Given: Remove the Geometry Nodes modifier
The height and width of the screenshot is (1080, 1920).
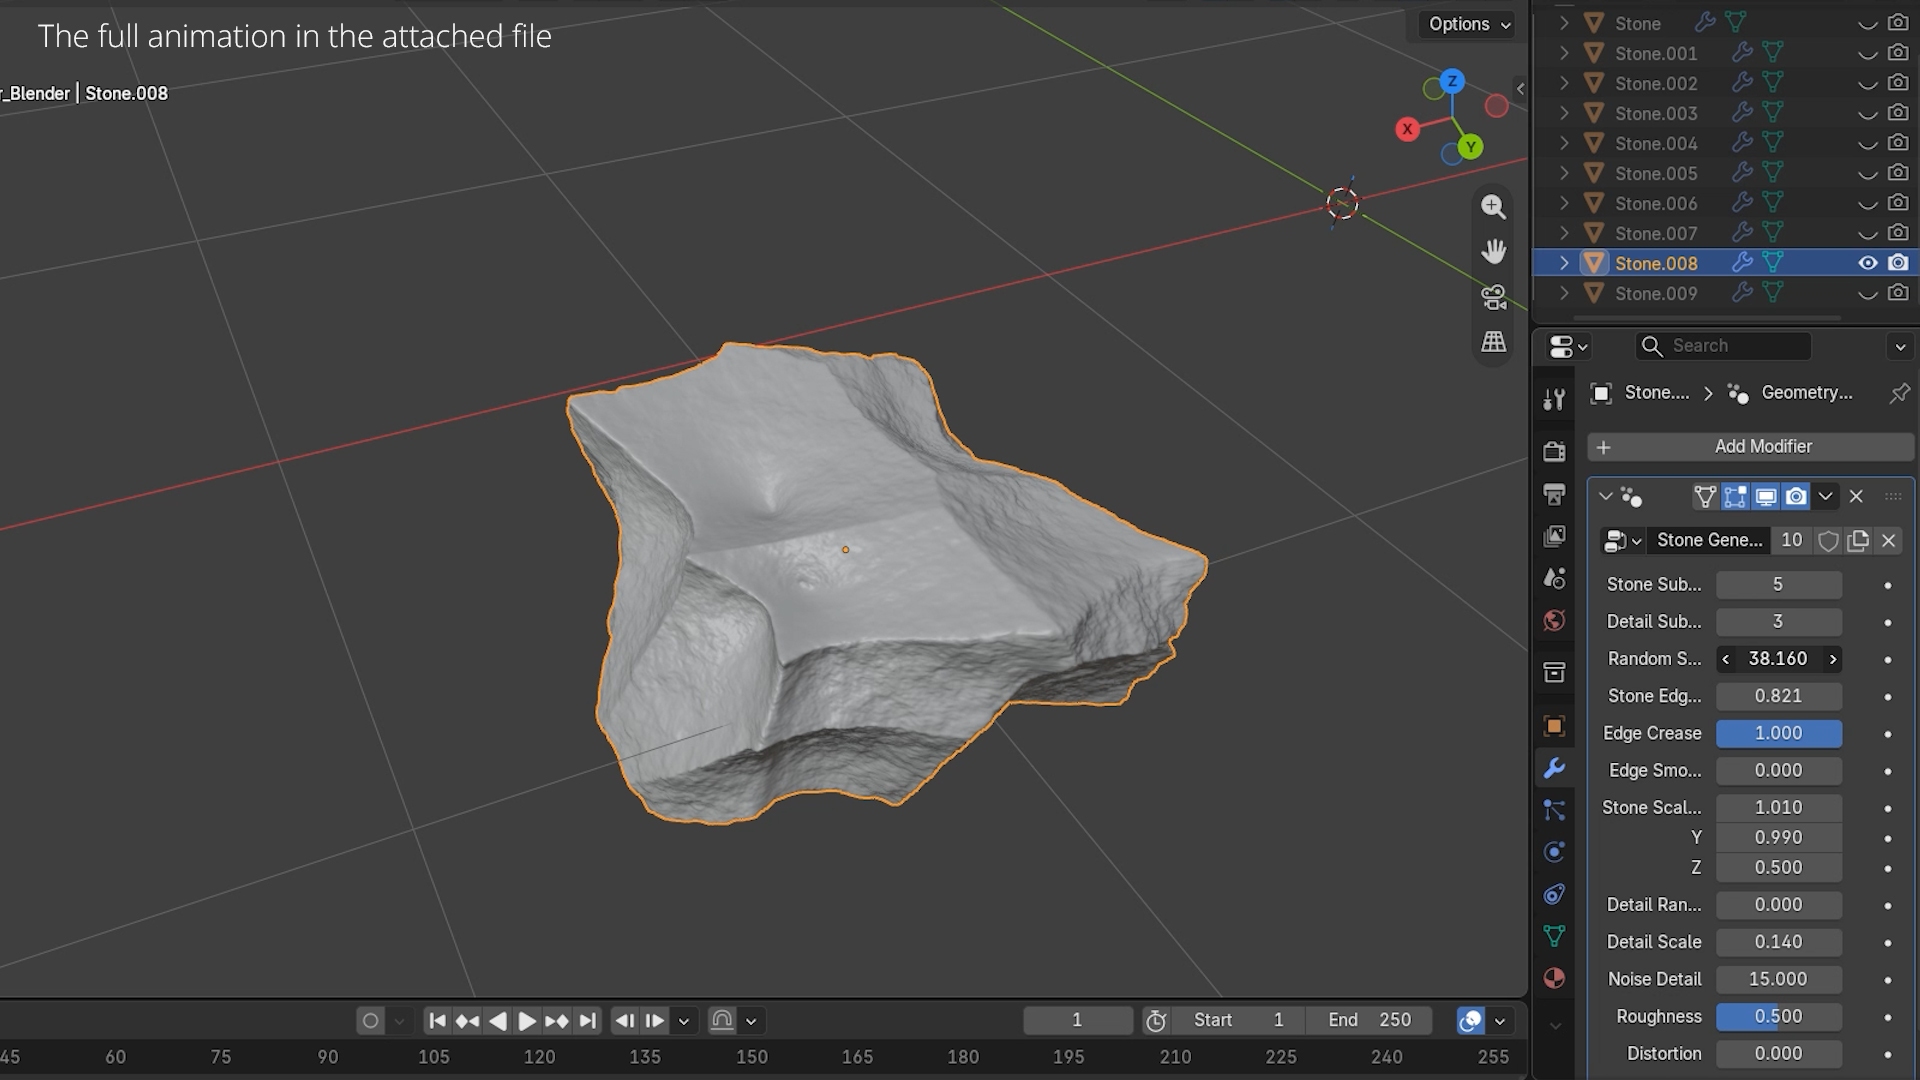Looking at the screenshot, I should (1856, 497).
